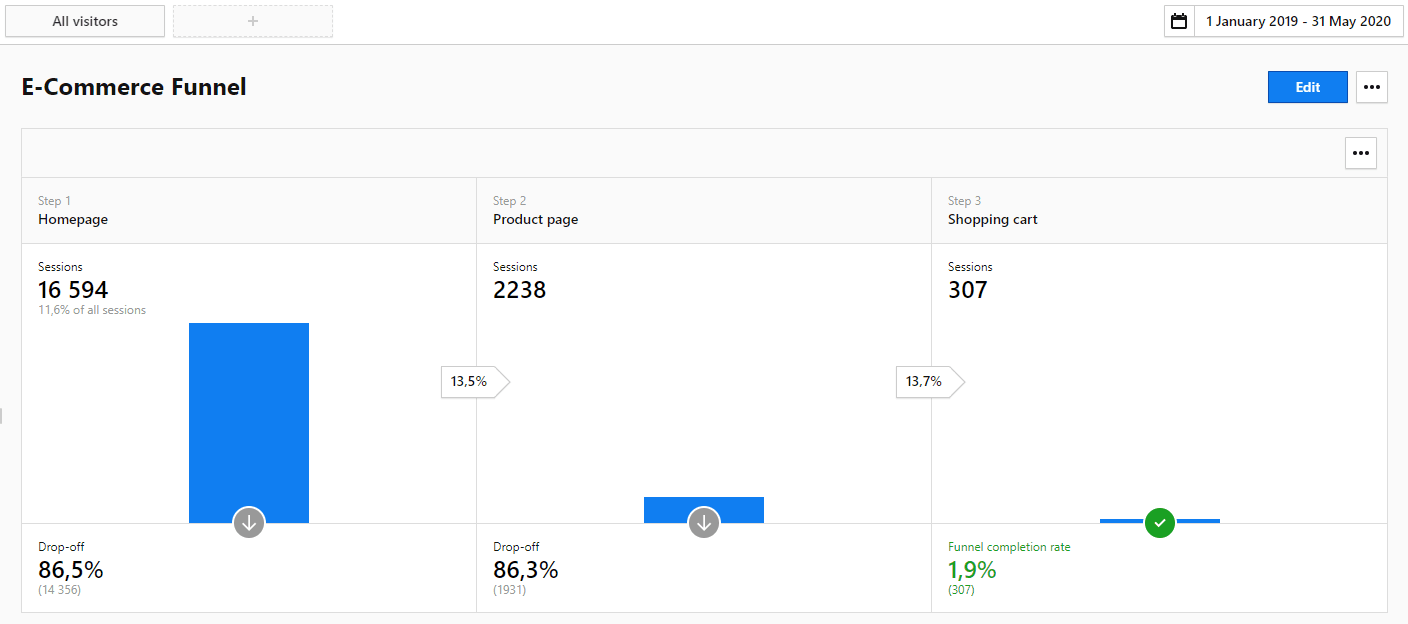Screen dimensions: 1408x624
Task: Click the green funnel completion checkmark icon
Action: (1159, 522)
